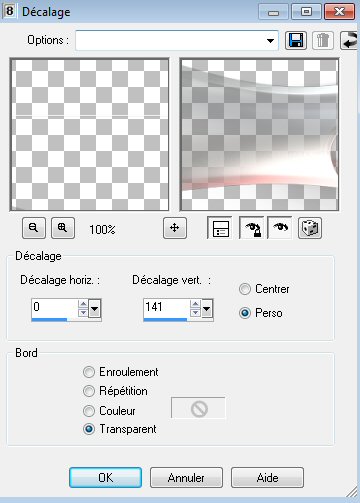Confirm with the OK button
The width and height of the screenshot is (360, 503).
tap(106, 478)
